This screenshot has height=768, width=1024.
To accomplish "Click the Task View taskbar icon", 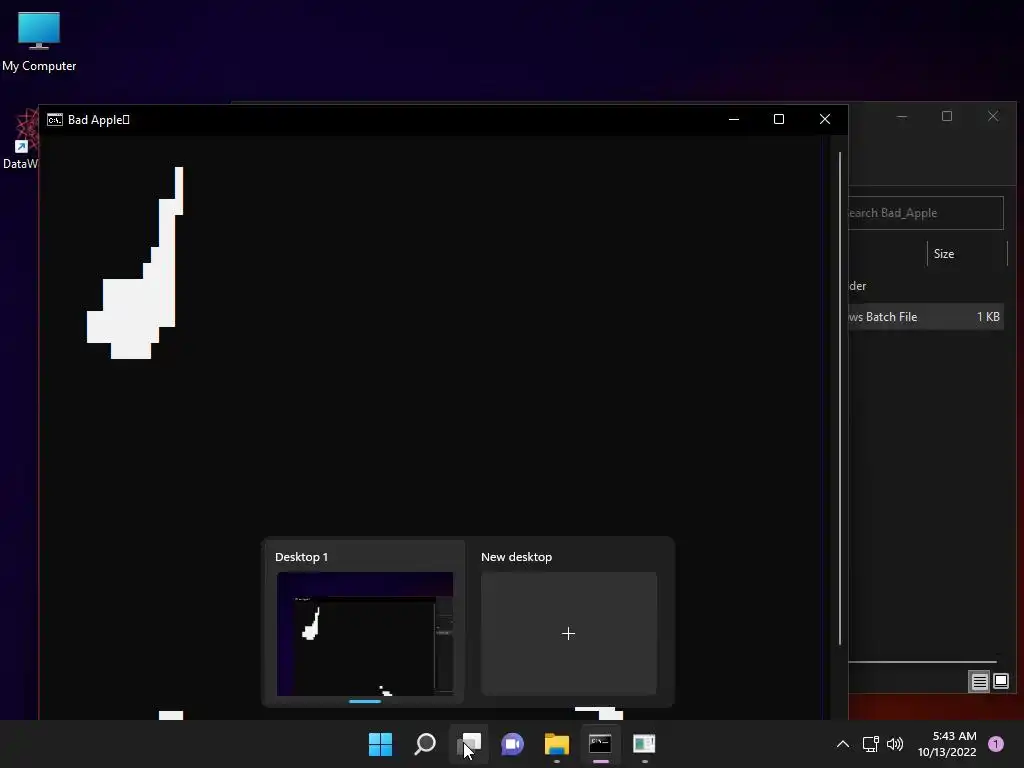I will point(469,744).
